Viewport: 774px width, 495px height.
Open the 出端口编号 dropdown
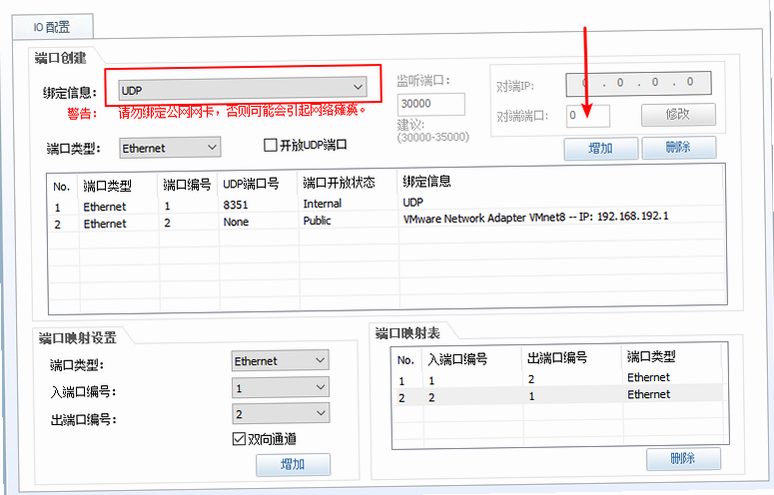(281, 414)
